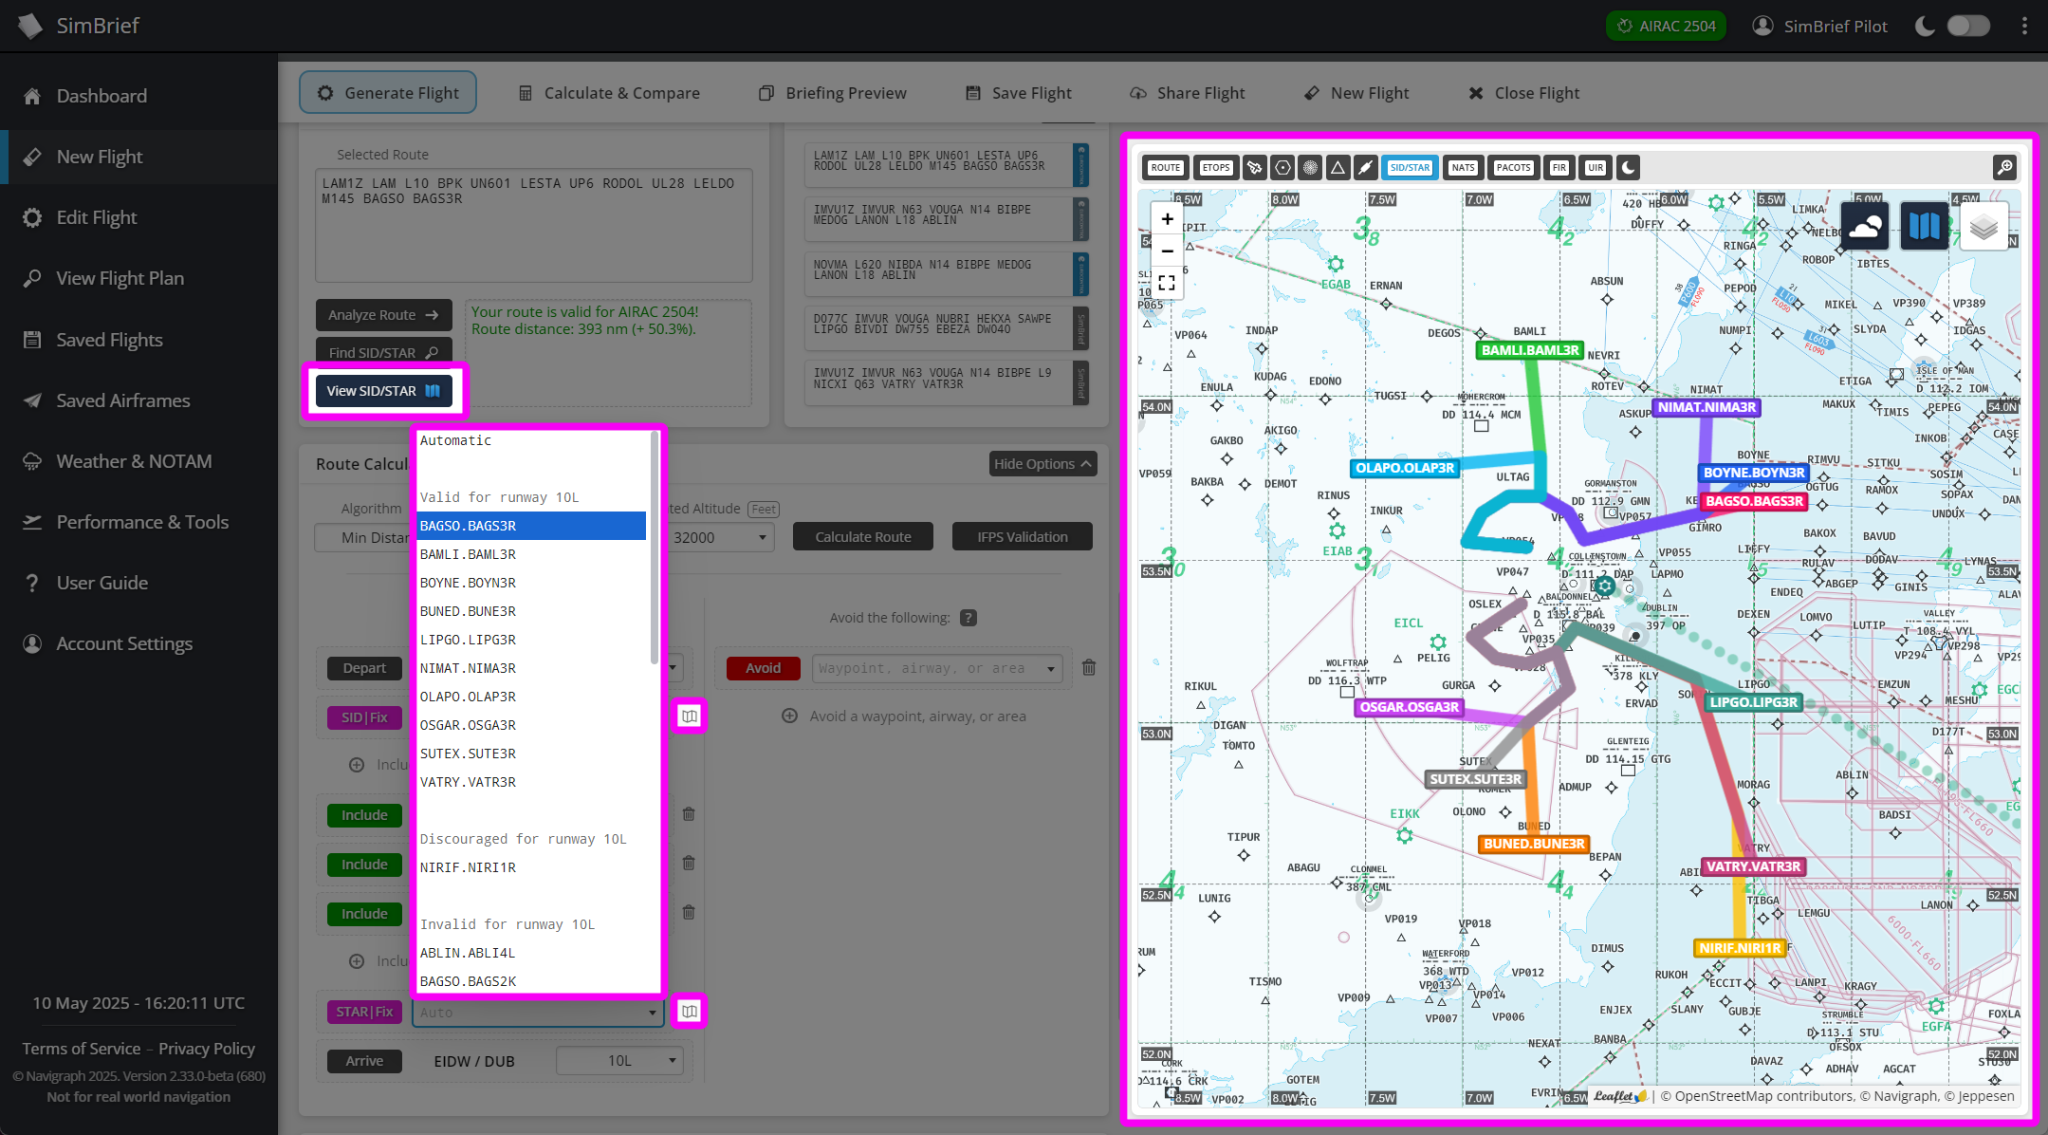
Task: Disable the ROUTE overlay on the map
Action: tap(1165, 167)
